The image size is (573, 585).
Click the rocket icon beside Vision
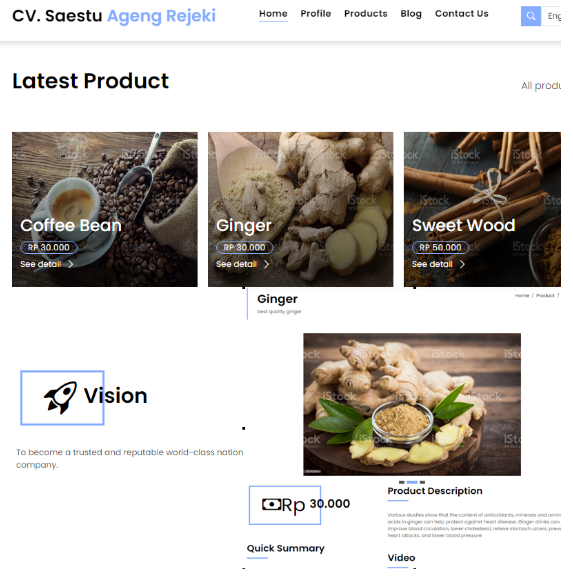click(x=60, y=397)
